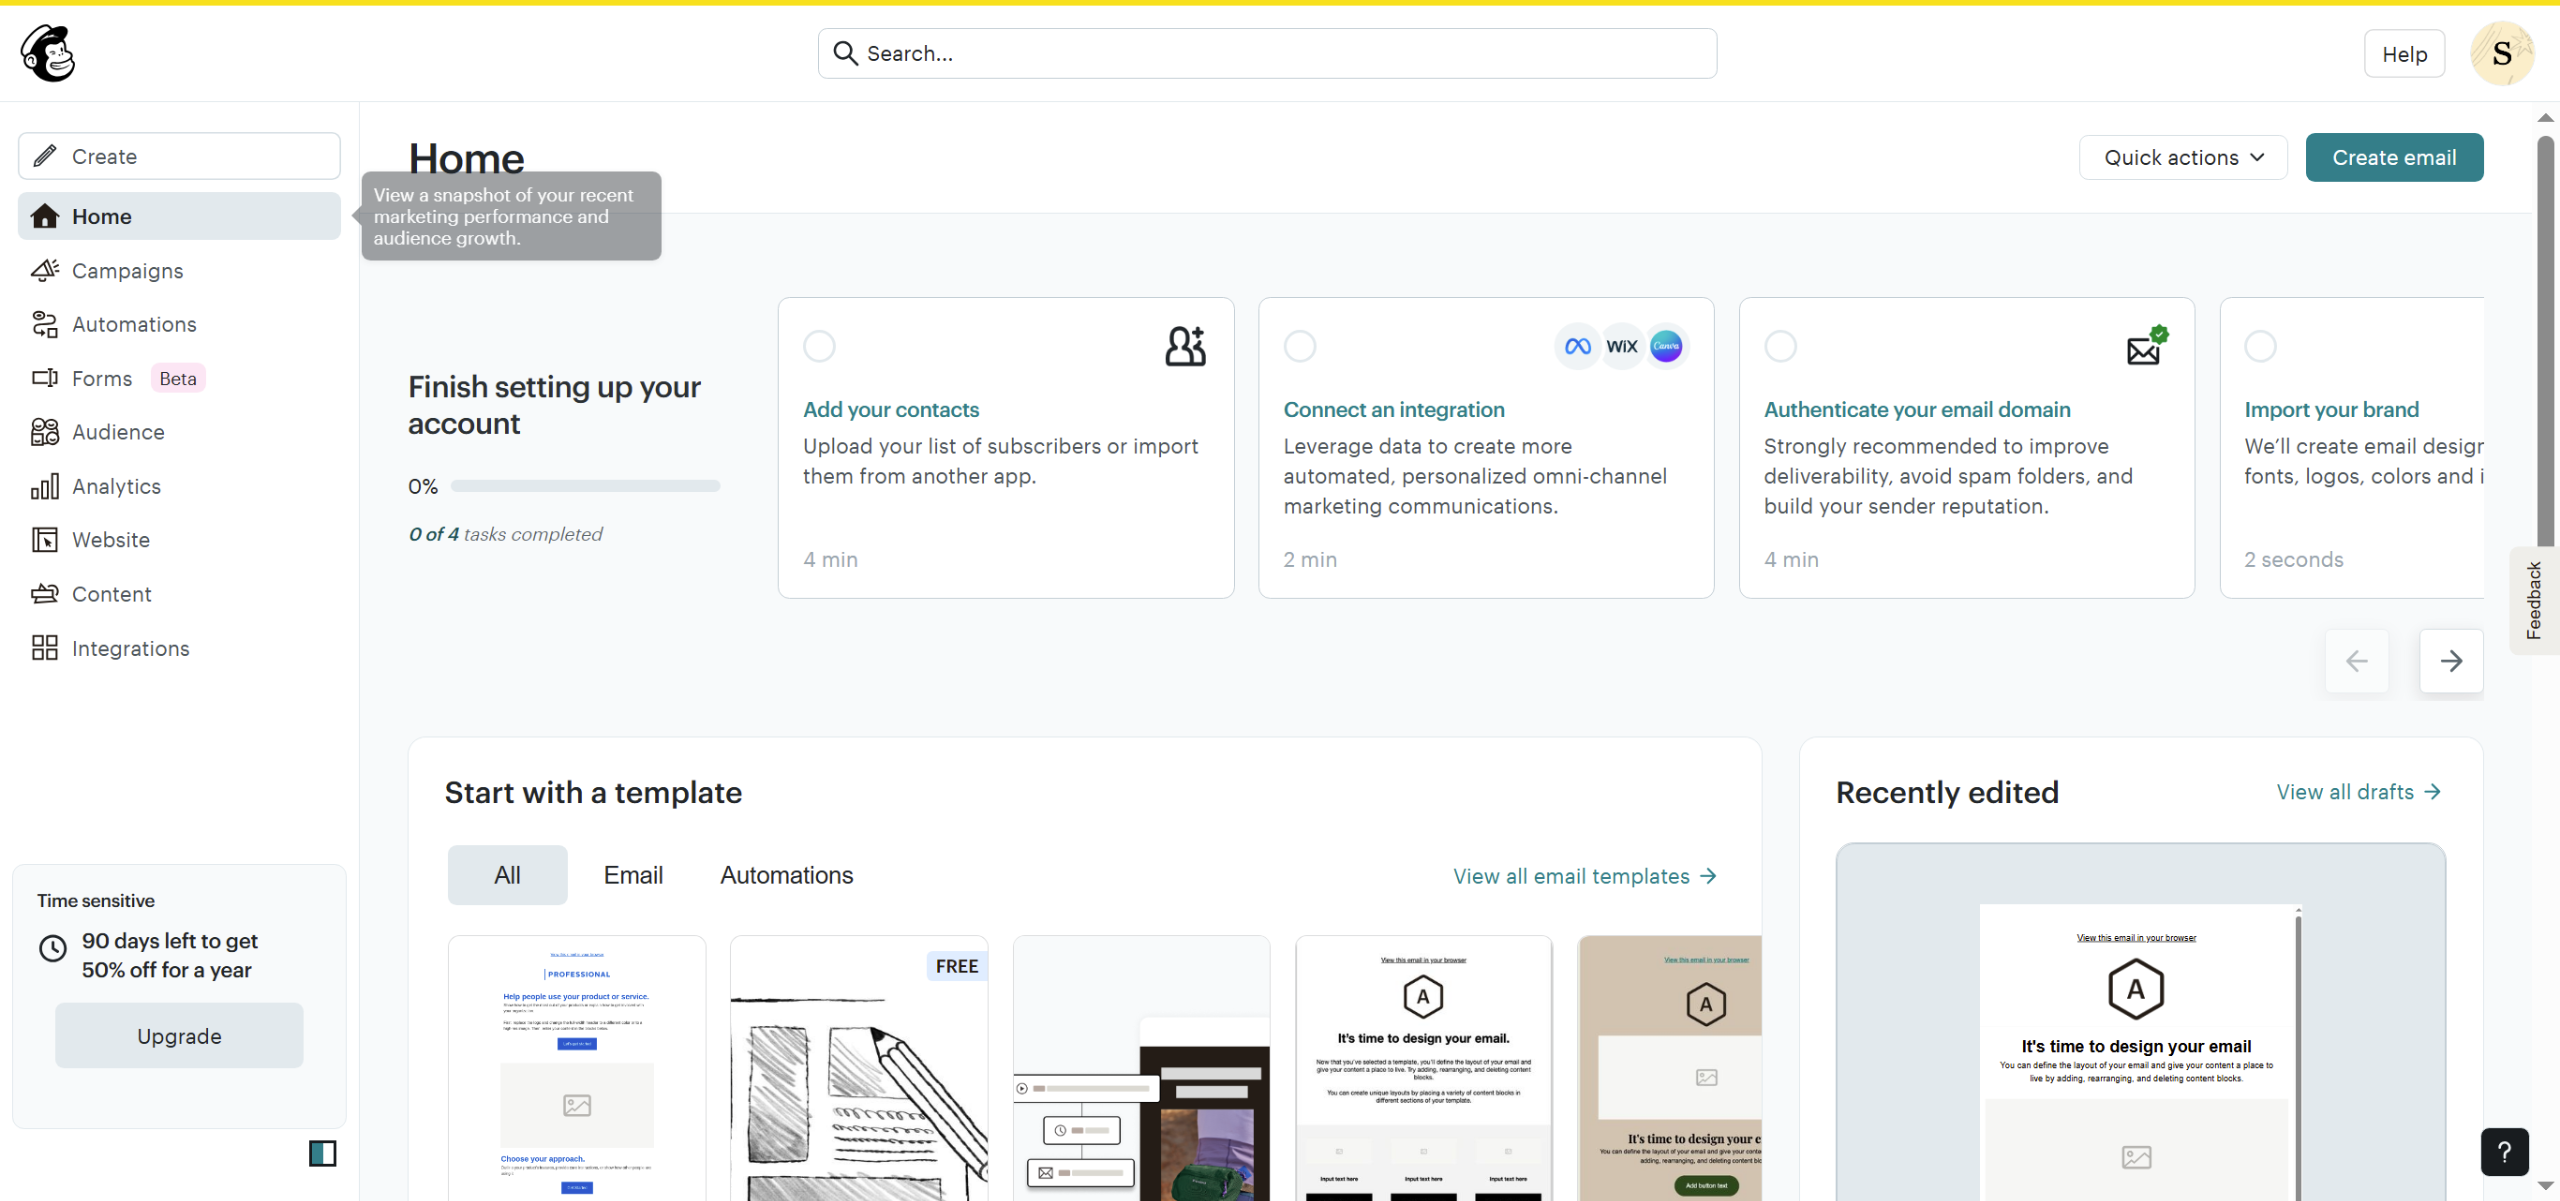The image size is (2560, 1201).
Task: Open Integrations via grid icon
Action: click(44, 648)
